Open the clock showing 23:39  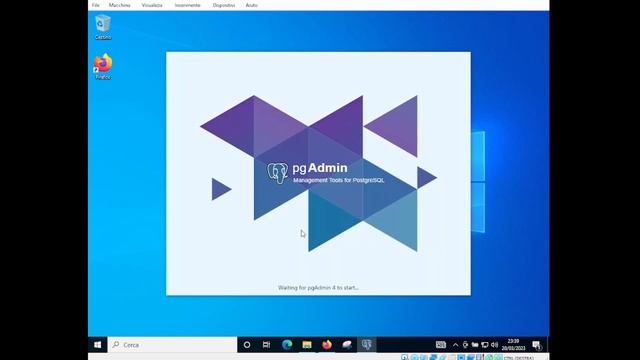coord(513,345)
